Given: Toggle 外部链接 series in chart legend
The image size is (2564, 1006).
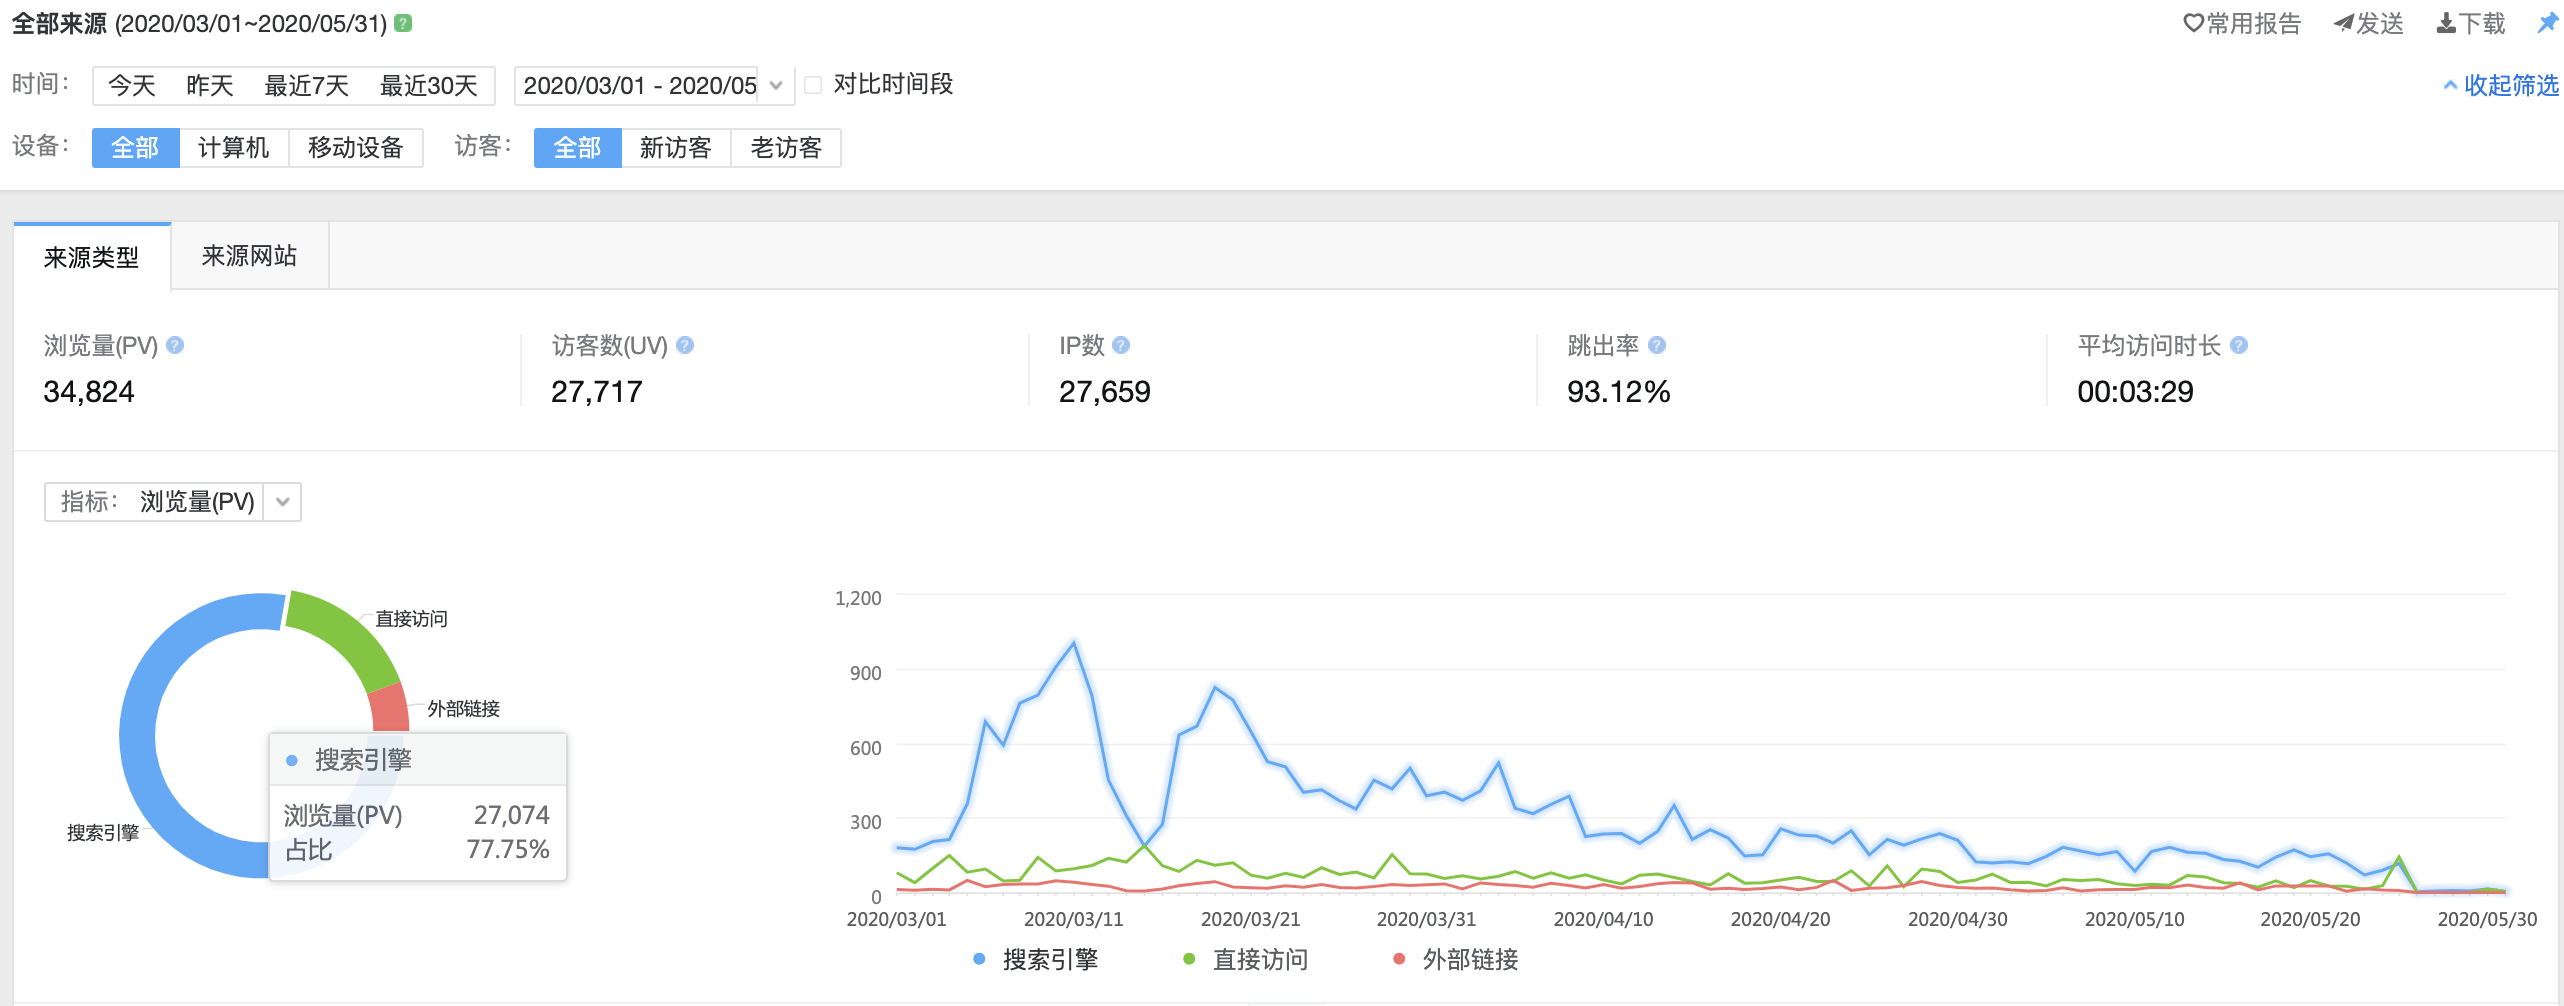Looking at the screenshot, I should pyautogui.click(x=1455, y=959).
